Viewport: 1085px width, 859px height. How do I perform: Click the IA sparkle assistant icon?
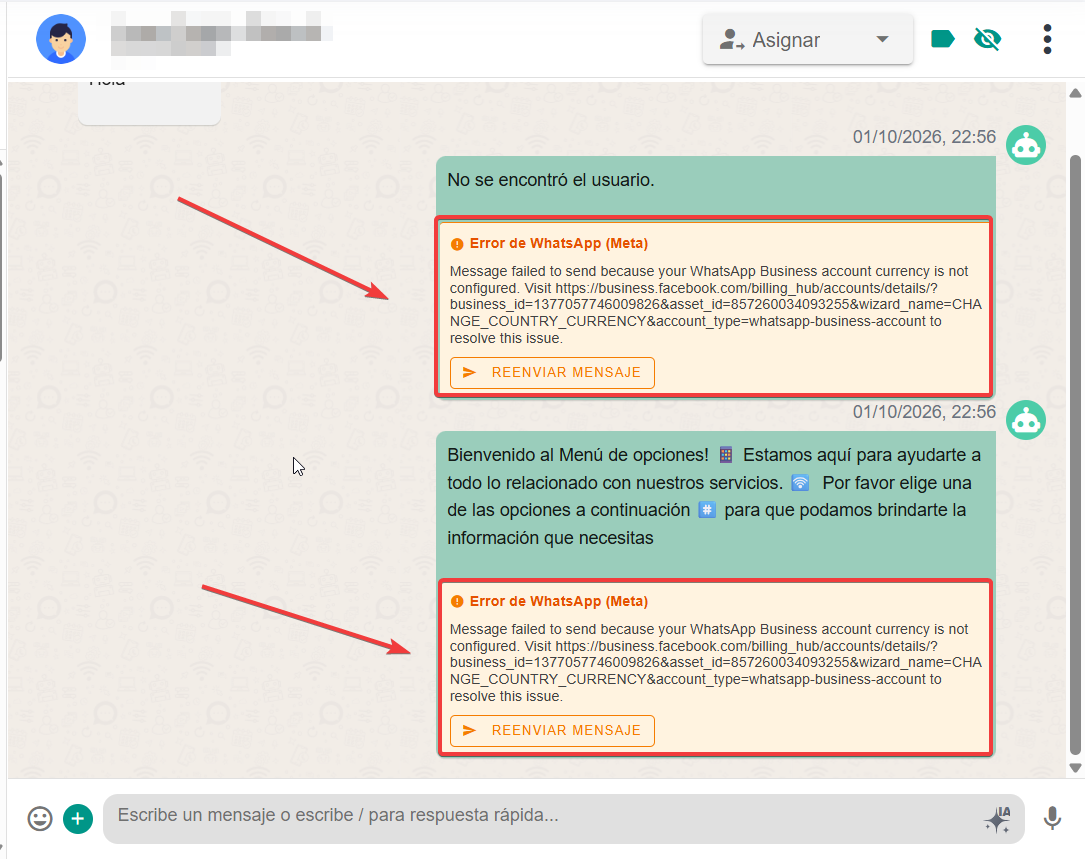[997, 819]
